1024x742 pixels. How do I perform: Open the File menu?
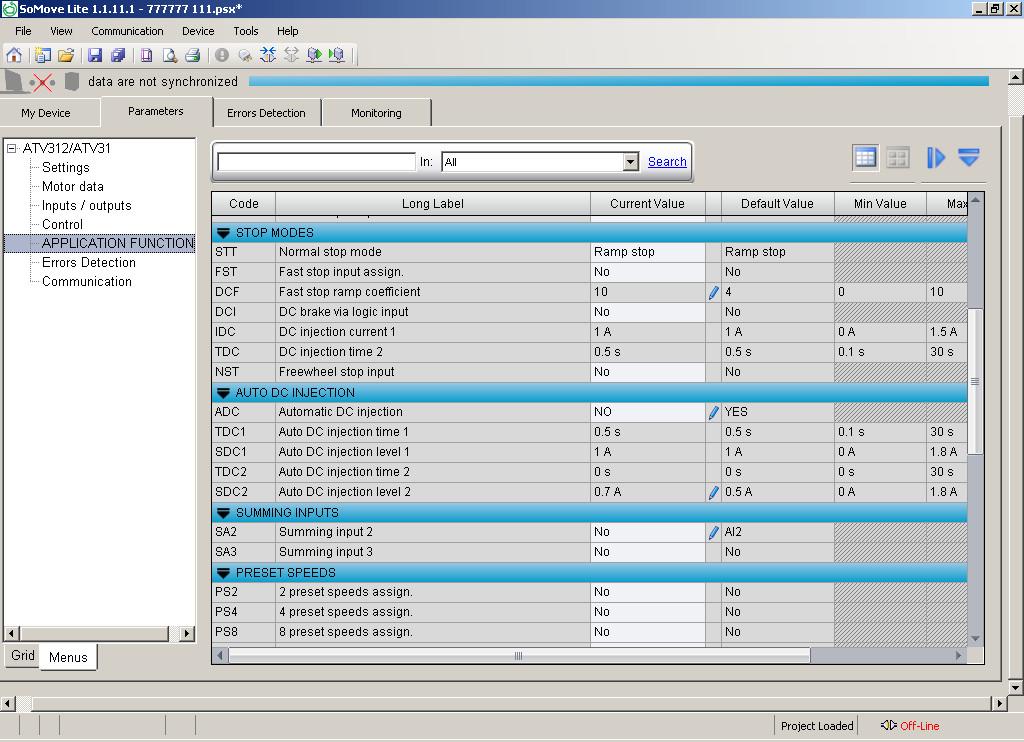click(23, 31)
